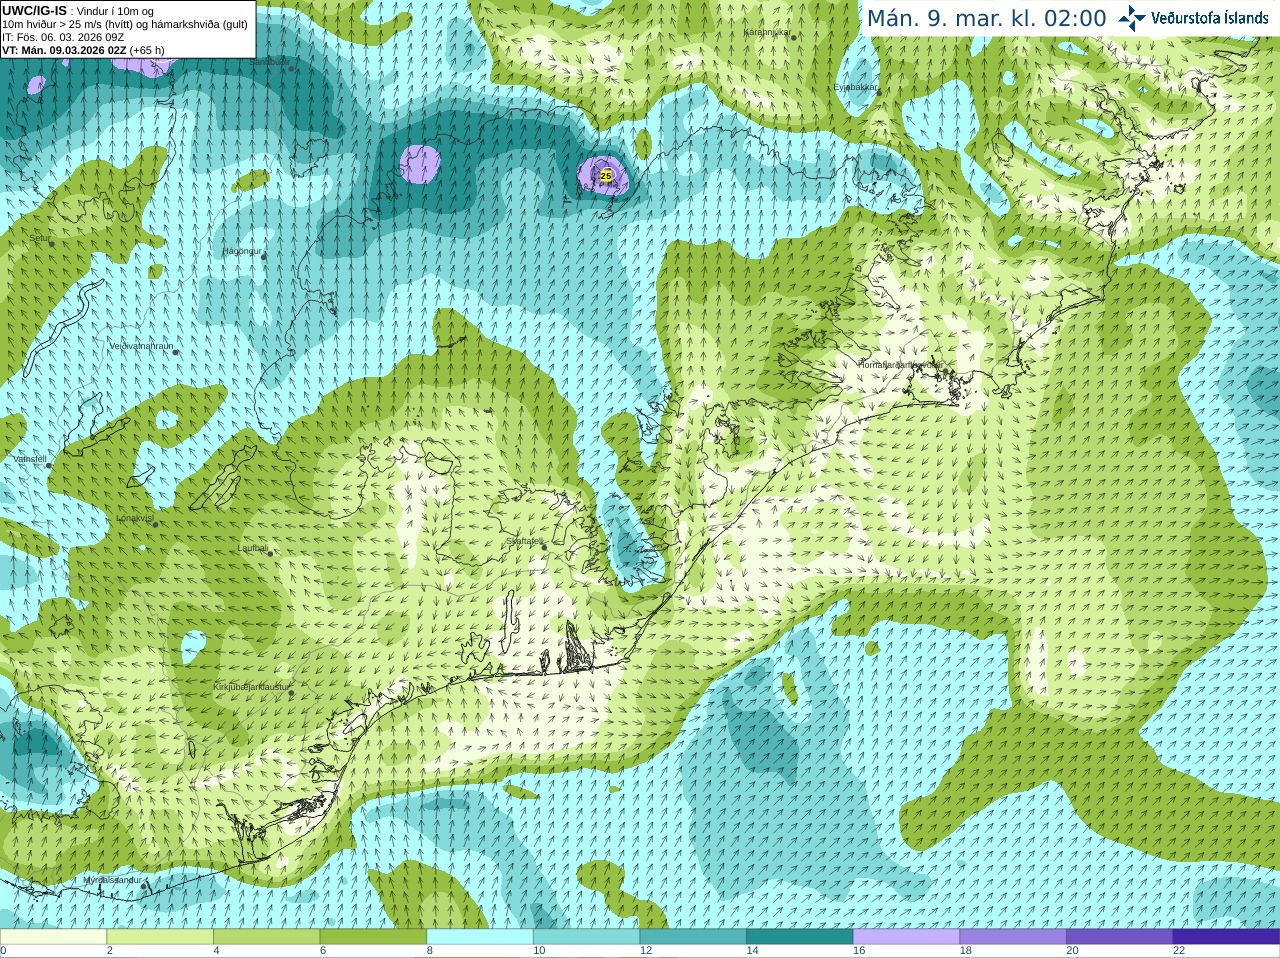Click the 10–12 m/s turquoise swatch
This screenshot has width=1280, height=958.
[x=587, y=937]
